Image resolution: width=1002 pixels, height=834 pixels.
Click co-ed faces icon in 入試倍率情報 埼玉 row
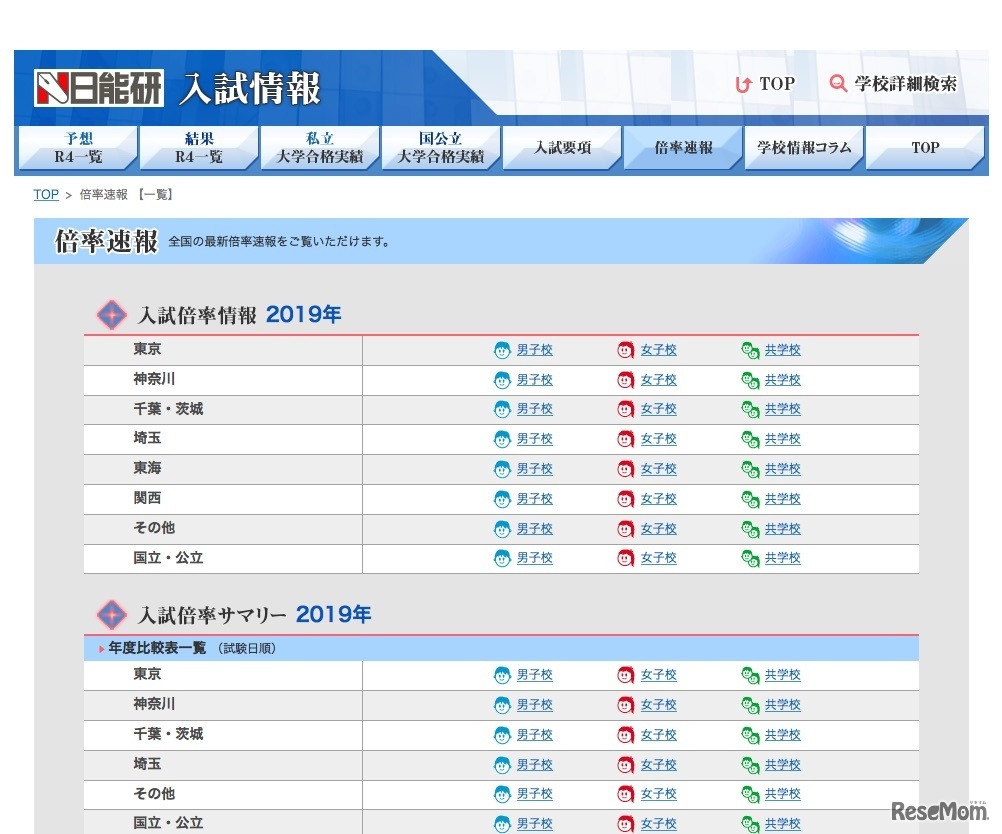[x=750, y=439]
